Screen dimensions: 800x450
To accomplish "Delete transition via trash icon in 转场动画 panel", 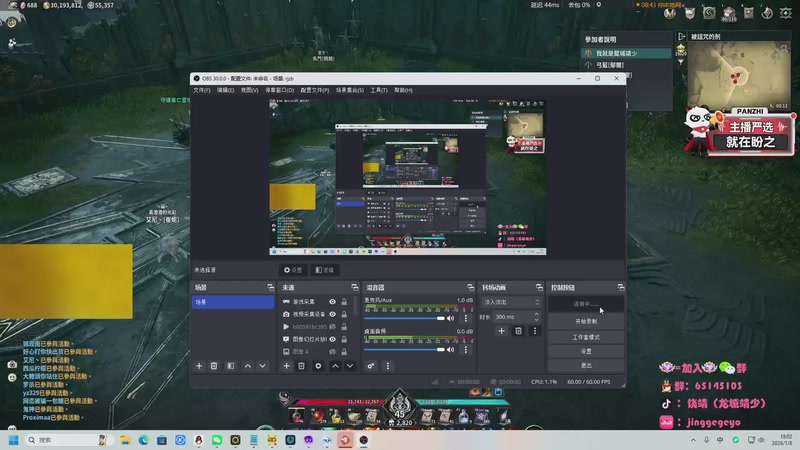I will point(518,331).
